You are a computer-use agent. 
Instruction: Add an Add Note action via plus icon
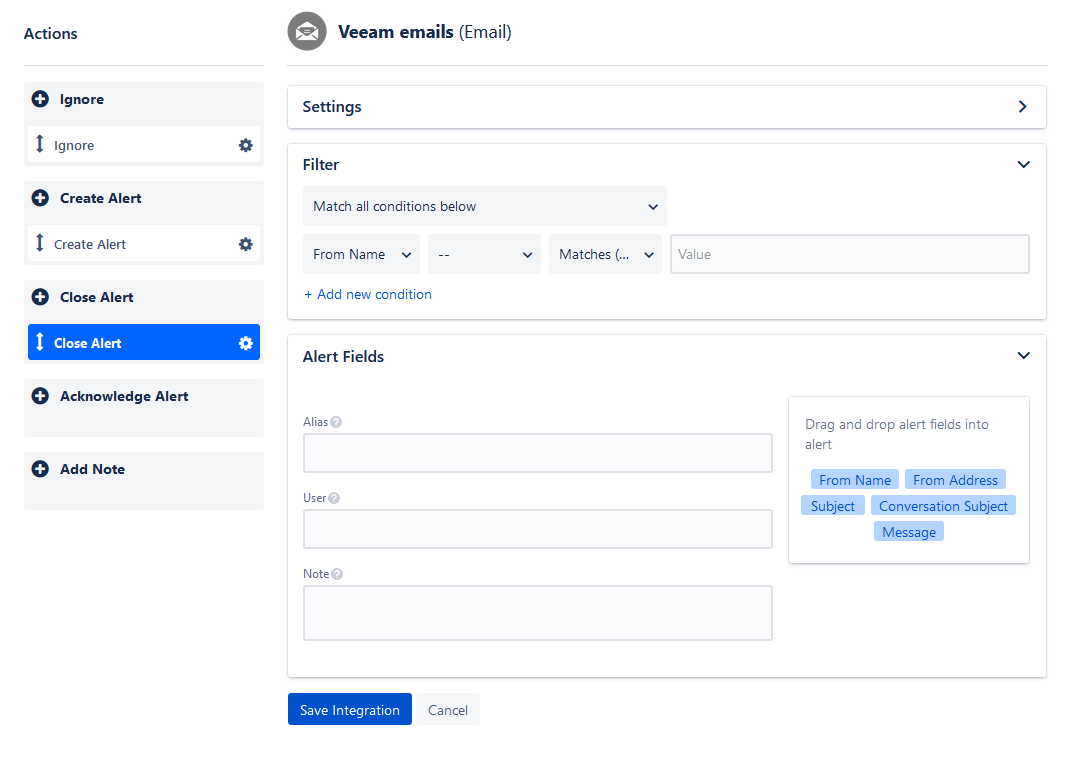[40, 469]
